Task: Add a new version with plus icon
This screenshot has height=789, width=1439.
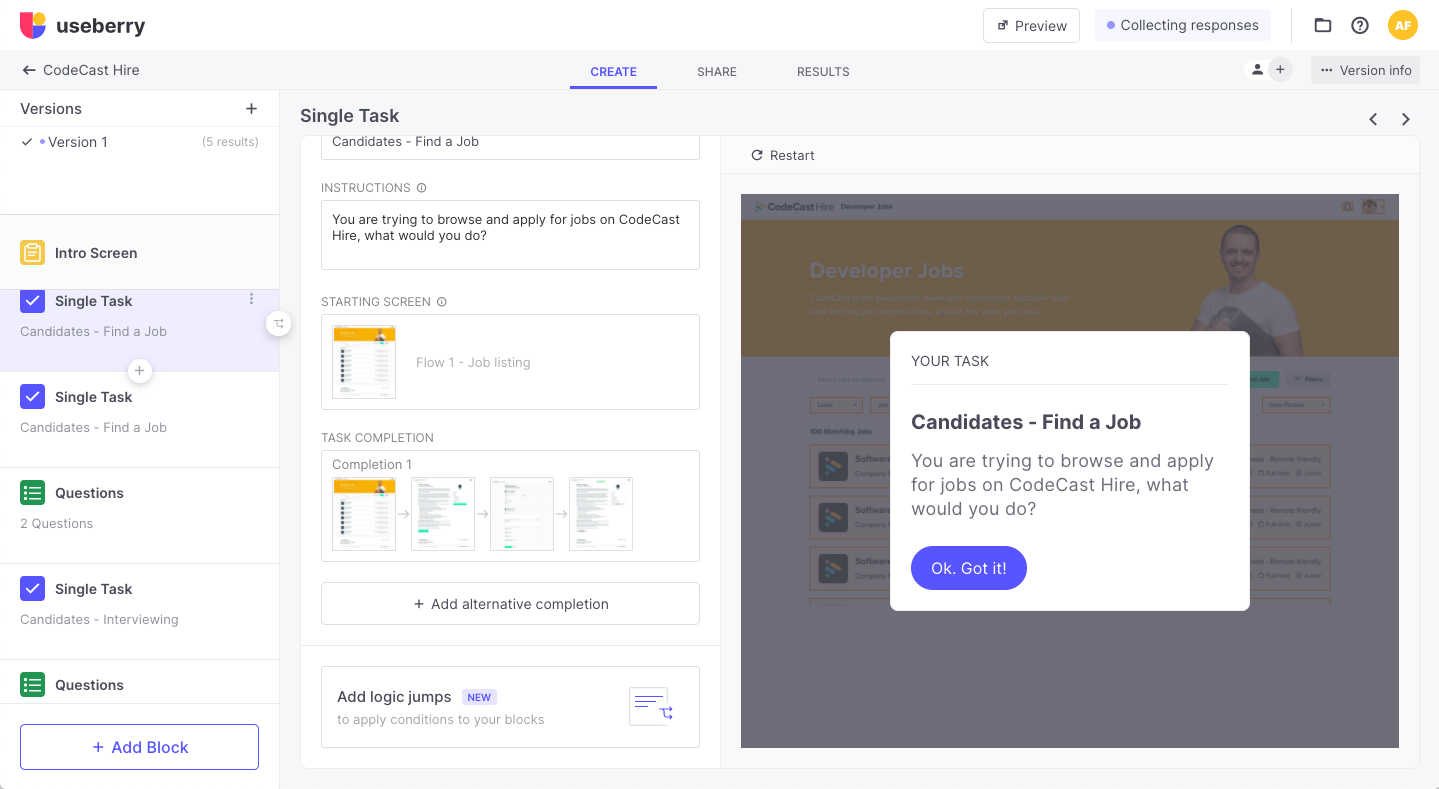Action: pyautogui.click(x=251, y=109)
